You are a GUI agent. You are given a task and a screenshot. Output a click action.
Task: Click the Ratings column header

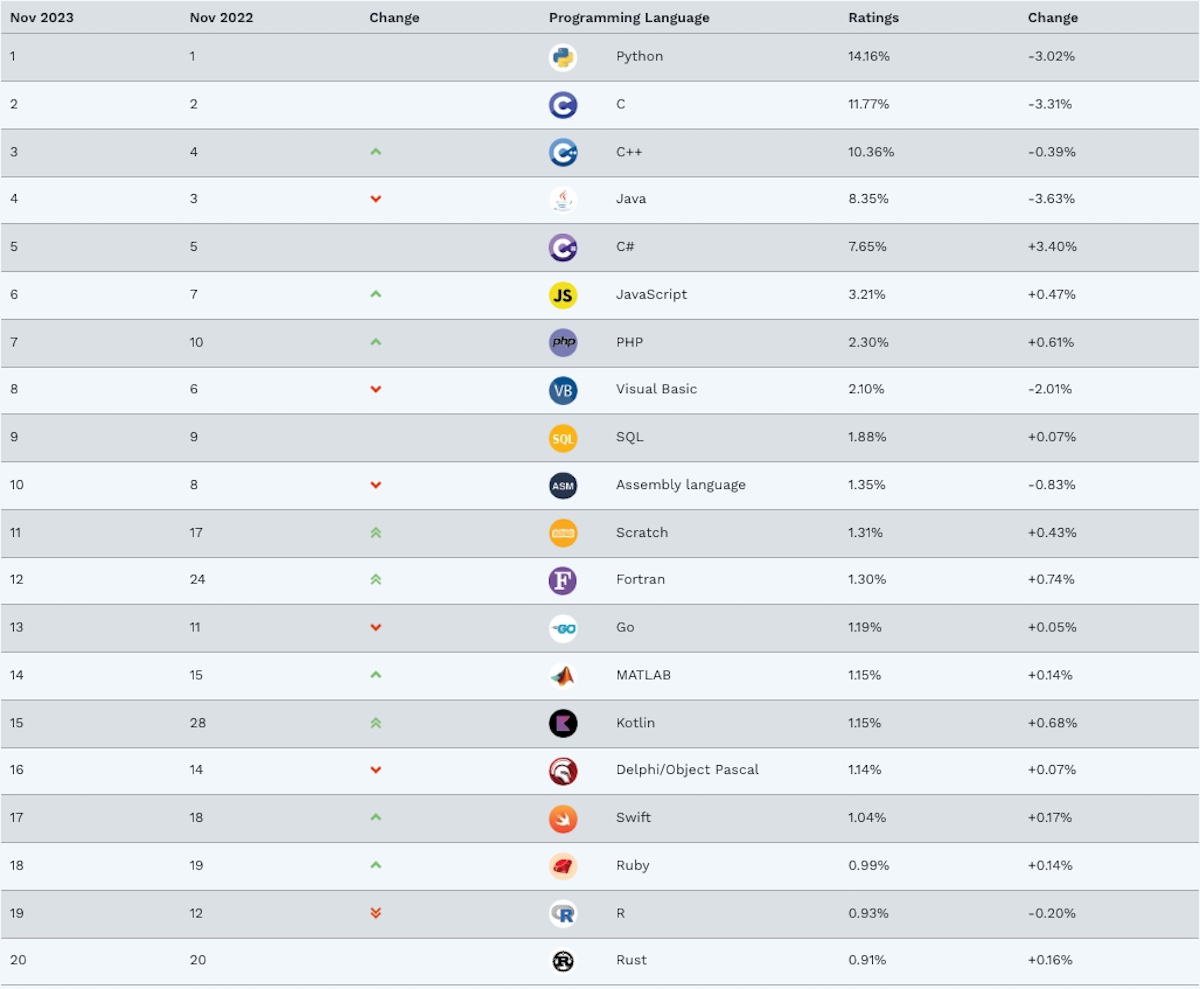tap(873, 18)
